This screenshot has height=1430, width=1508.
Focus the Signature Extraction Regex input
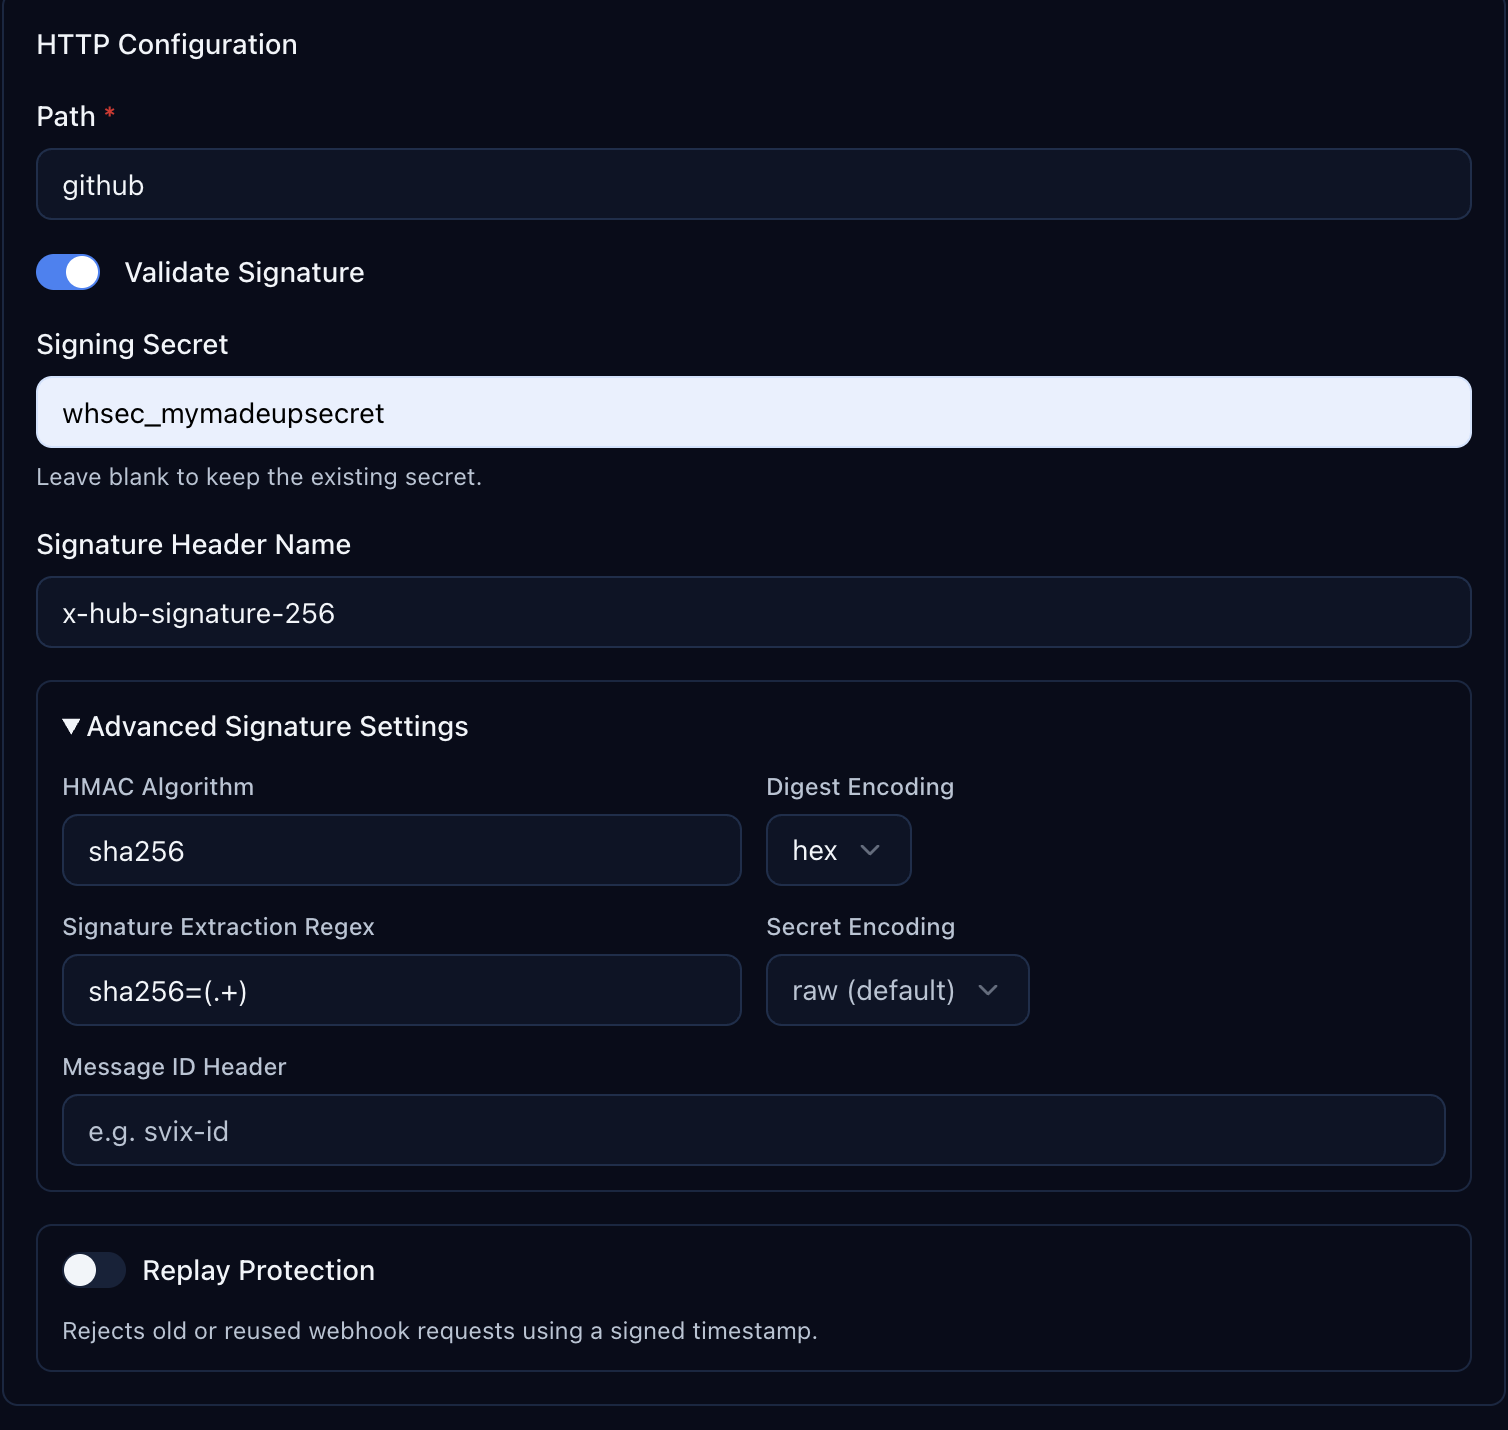tap(400, 990)
